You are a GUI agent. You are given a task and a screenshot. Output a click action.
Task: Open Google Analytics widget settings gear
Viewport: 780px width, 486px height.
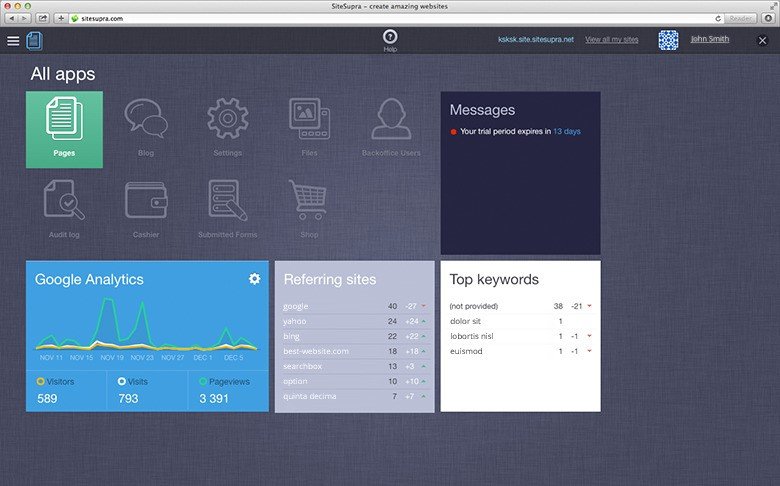click(254, 279)
